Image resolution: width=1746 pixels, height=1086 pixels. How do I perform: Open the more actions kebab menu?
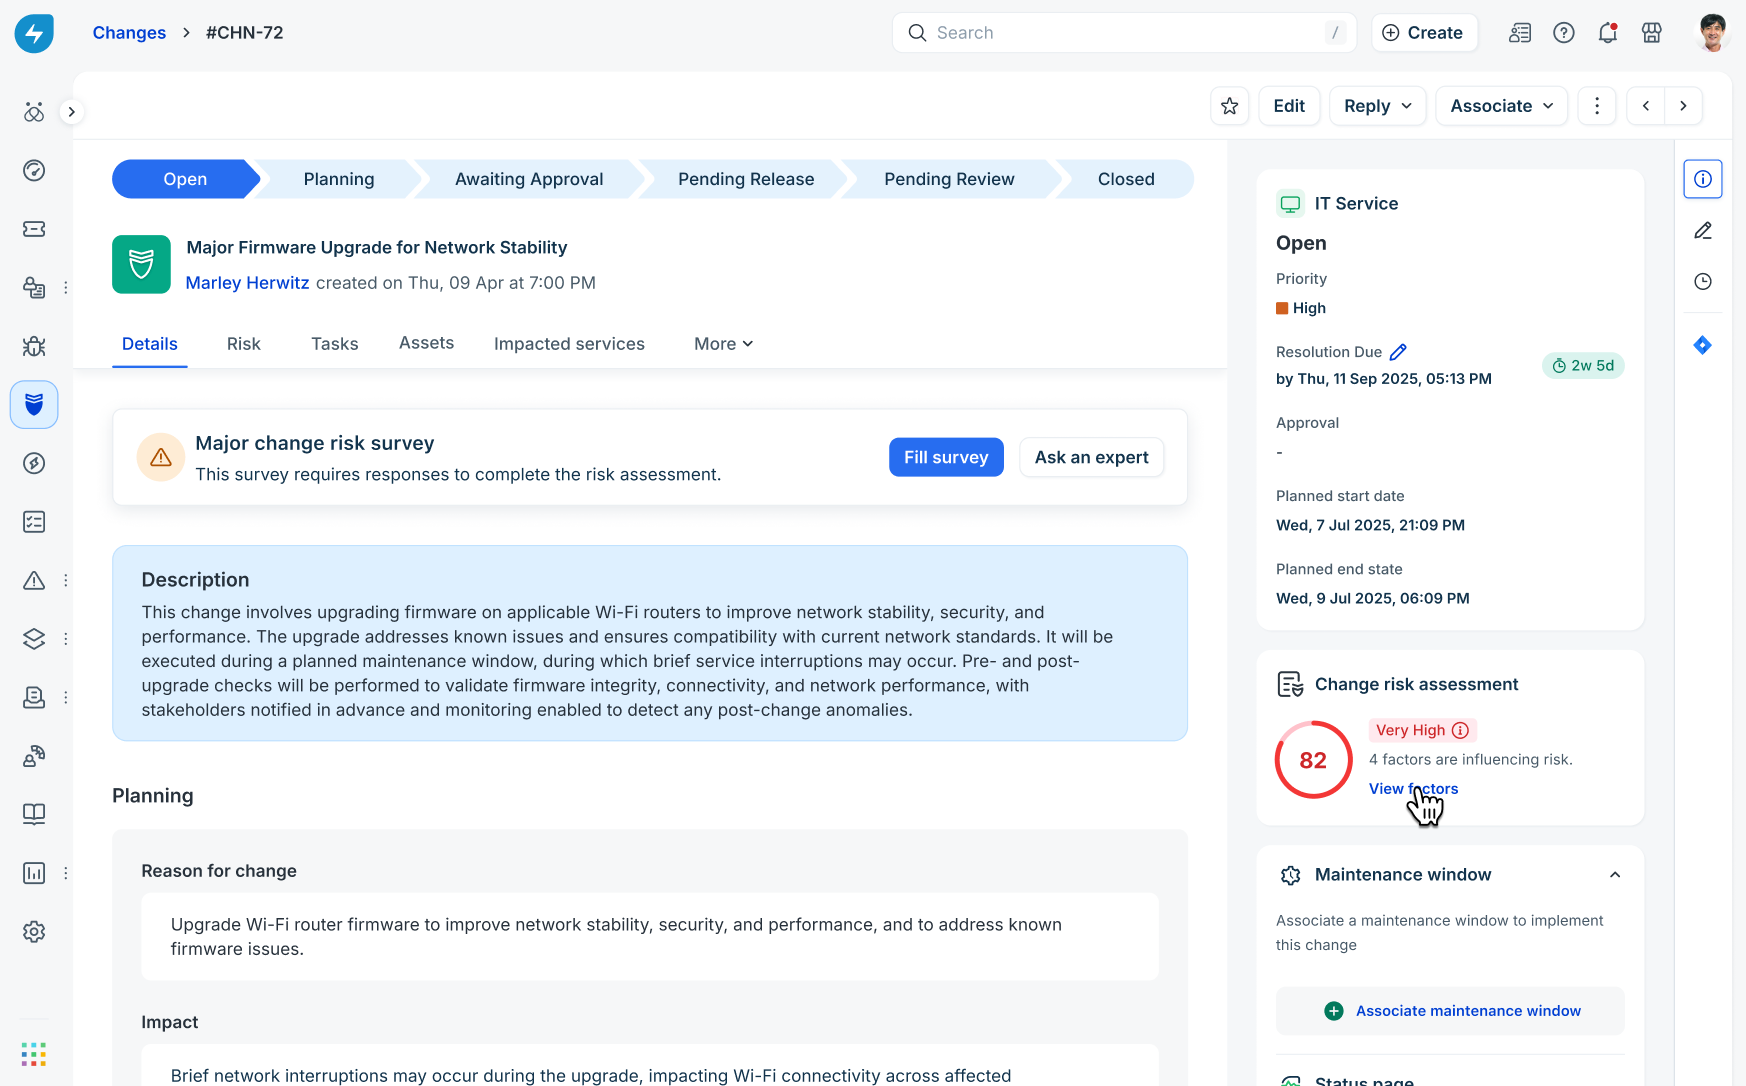pos(1597,106)
